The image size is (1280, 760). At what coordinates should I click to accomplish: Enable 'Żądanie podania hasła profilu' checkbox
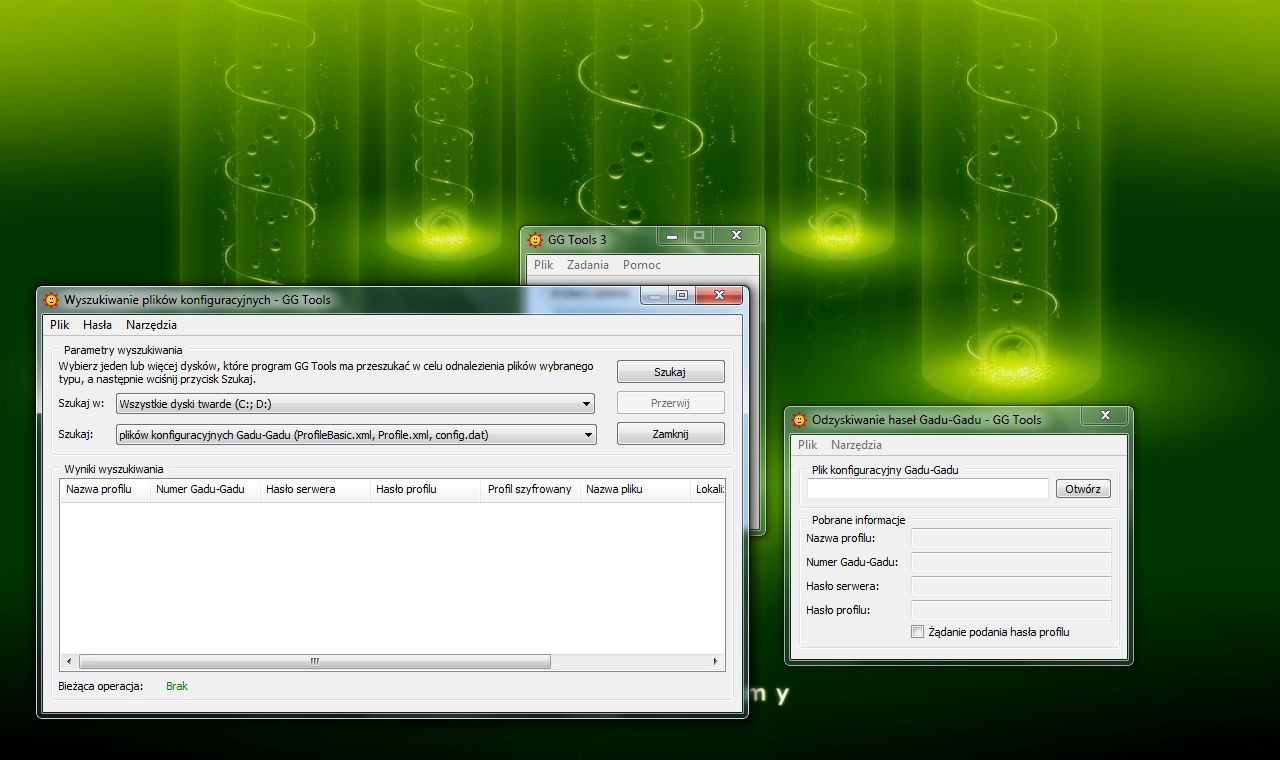(918, 632)
